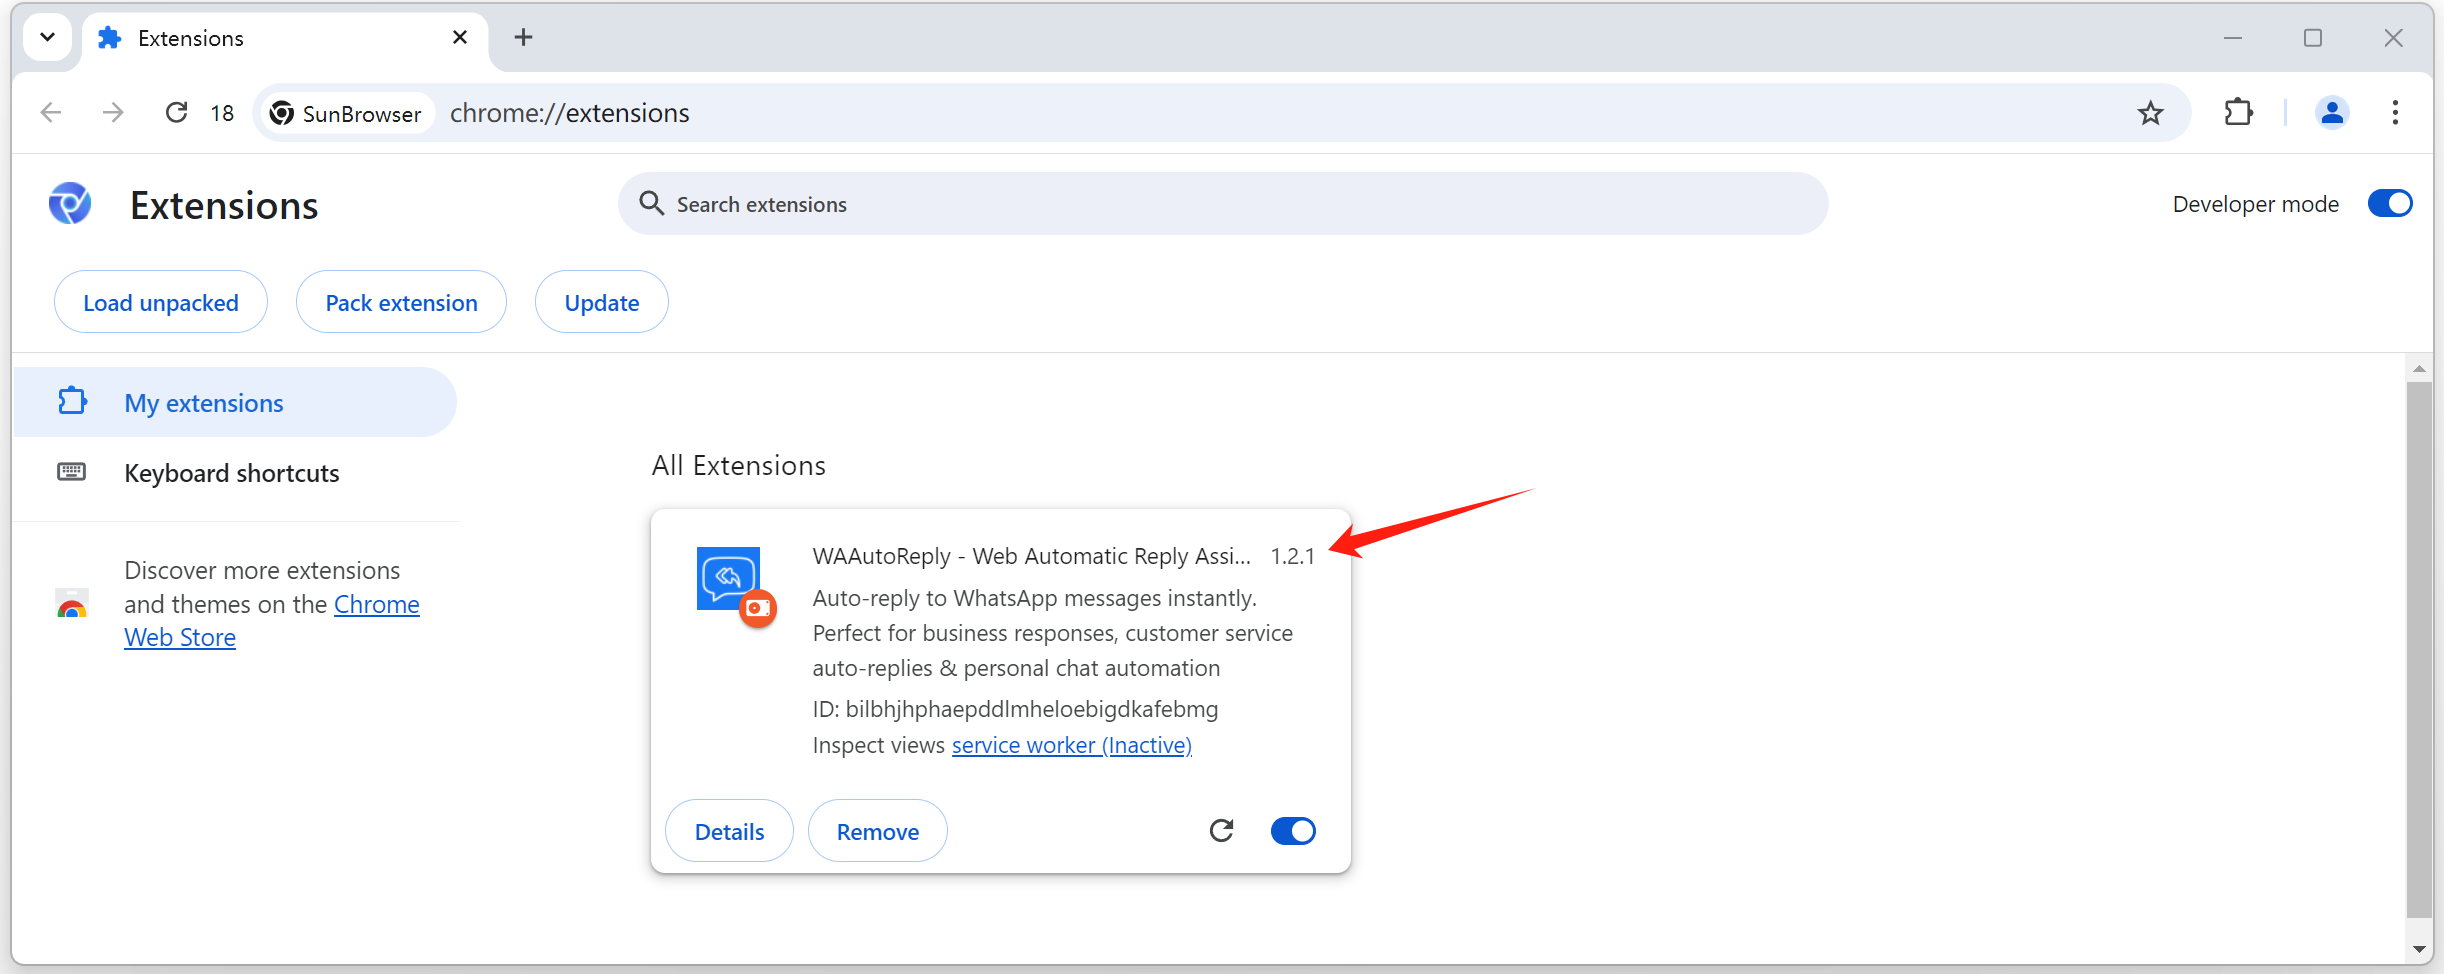The width and height of the screenshot is (2444, 974).
Task: Open the Chrome Web Store link
Action: (376, 605)
